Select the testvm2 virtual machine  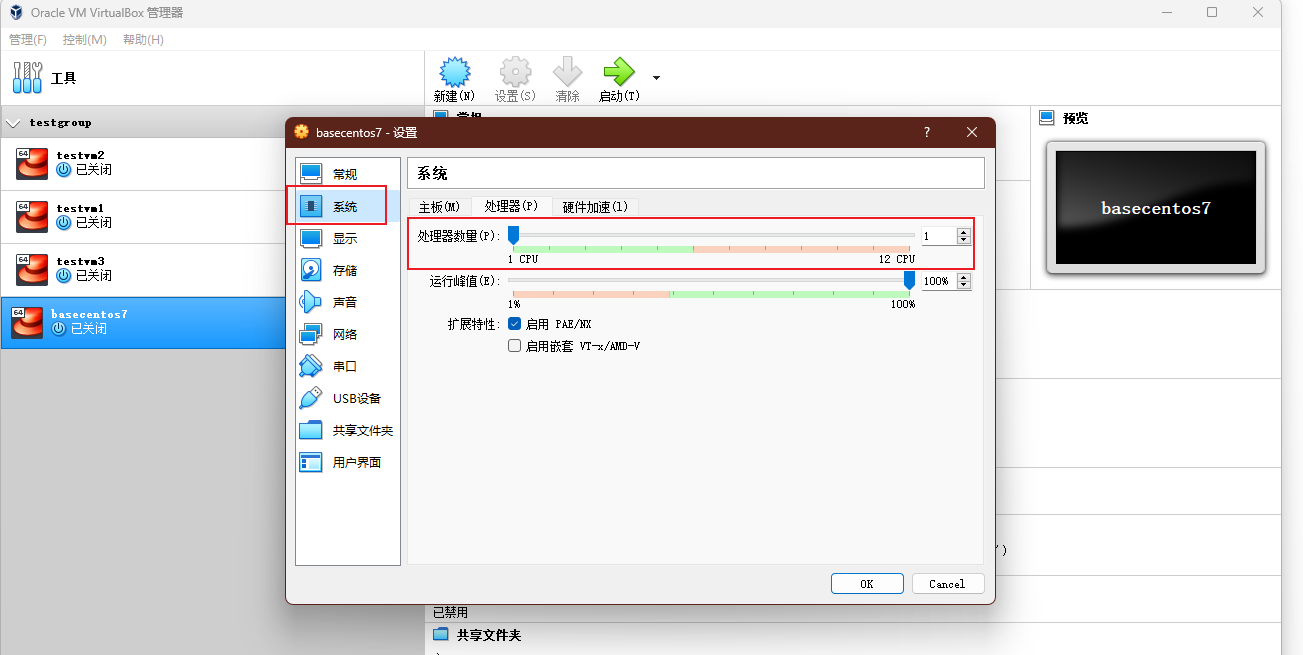point(212,163)
